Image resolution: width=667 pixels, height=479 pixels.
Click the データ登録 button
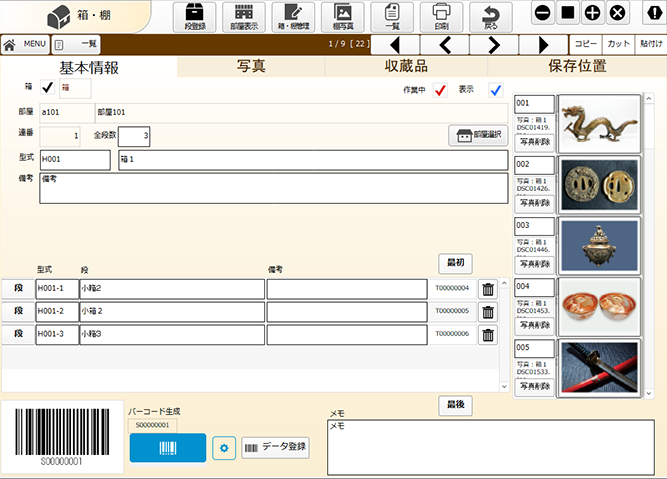(275, 447)
